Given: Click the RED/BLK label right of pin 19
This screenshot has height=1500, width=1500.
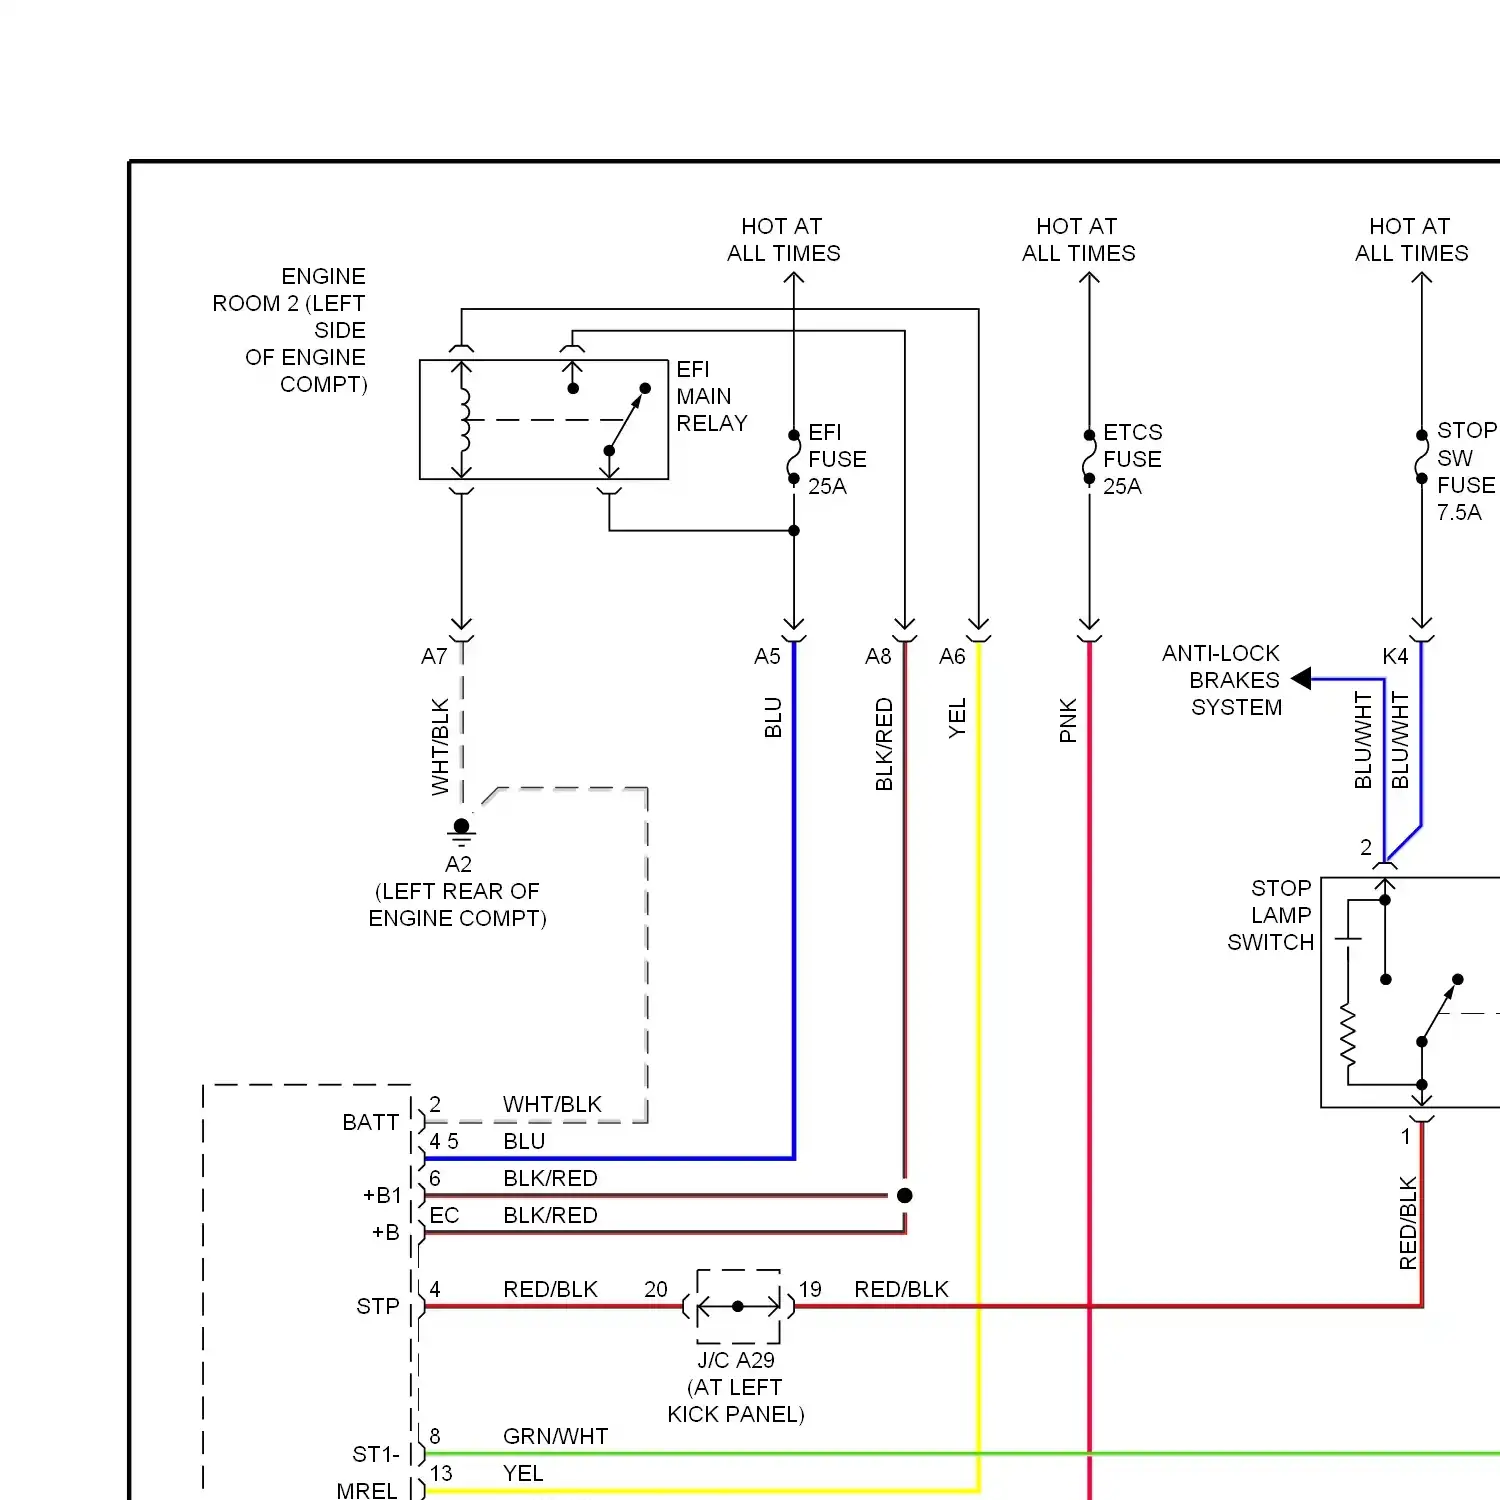Looking at the screenshot, I should point(901,1289).
